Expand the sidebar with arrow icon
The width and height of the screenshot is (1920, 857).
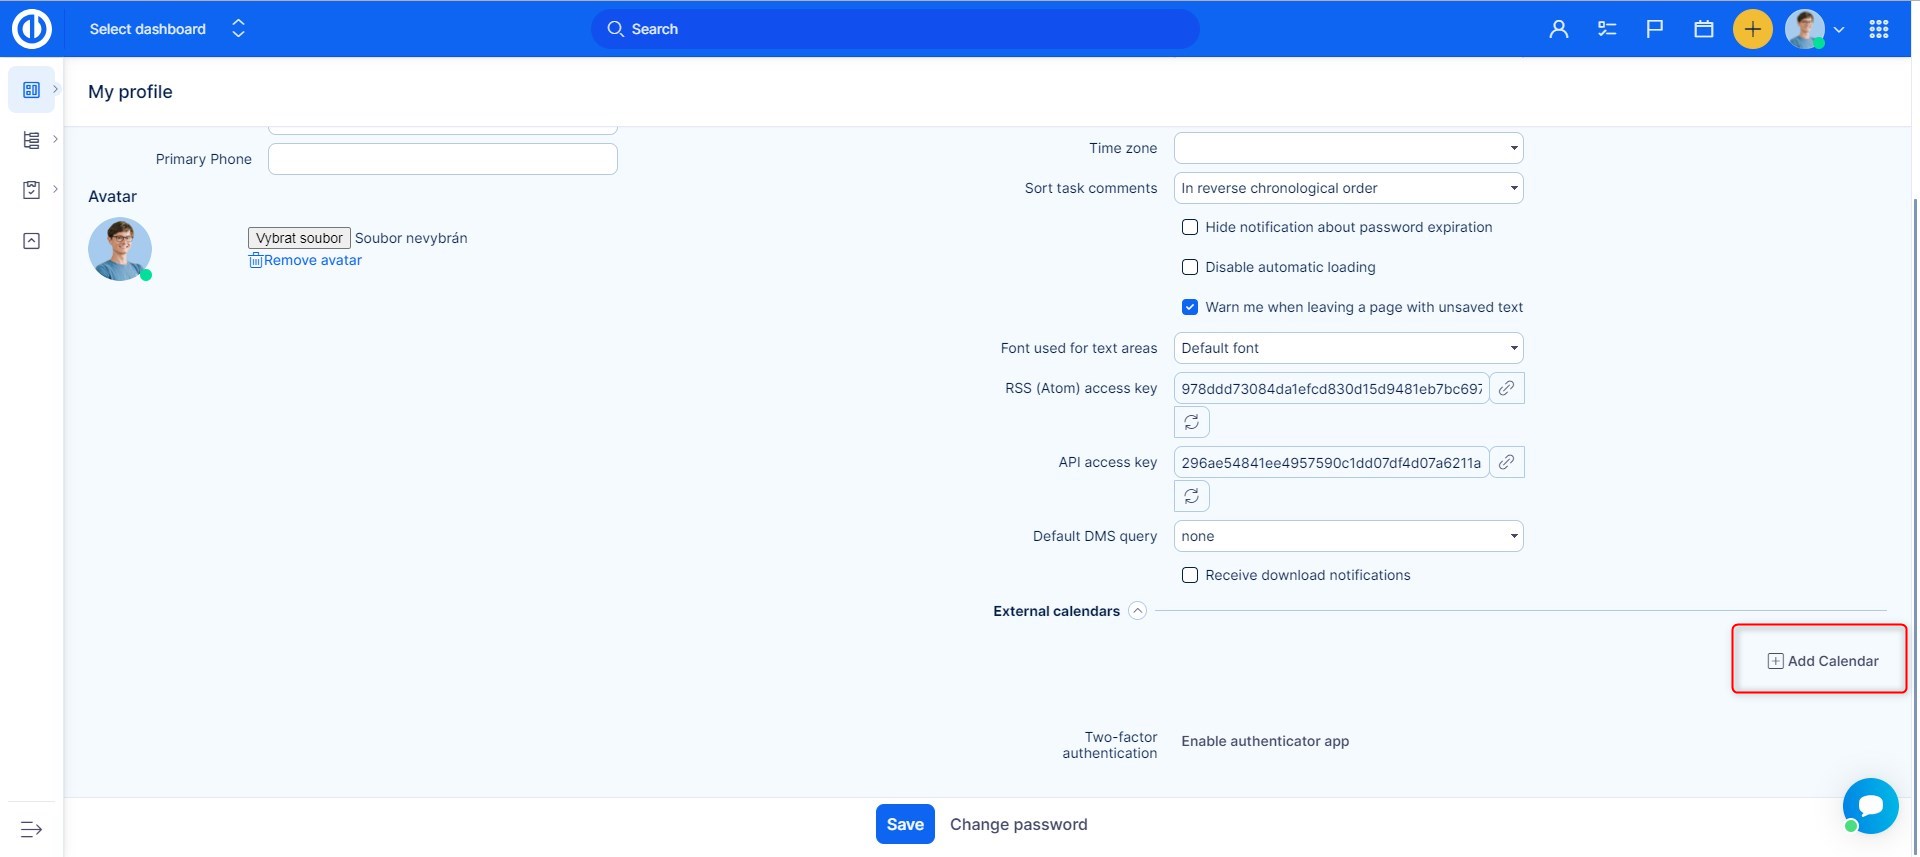(31, 829)
